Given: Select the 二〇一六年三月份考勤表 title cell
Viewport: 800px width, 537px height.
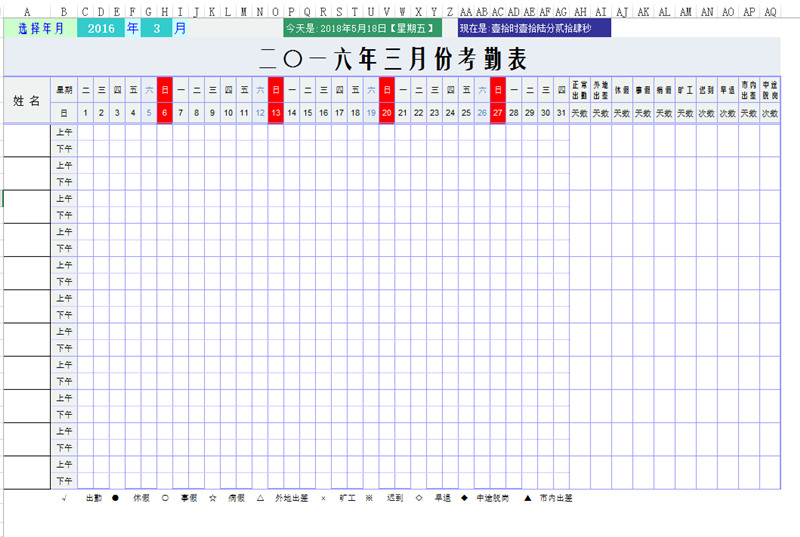Looking at the screenshot, I should point(391,57).
